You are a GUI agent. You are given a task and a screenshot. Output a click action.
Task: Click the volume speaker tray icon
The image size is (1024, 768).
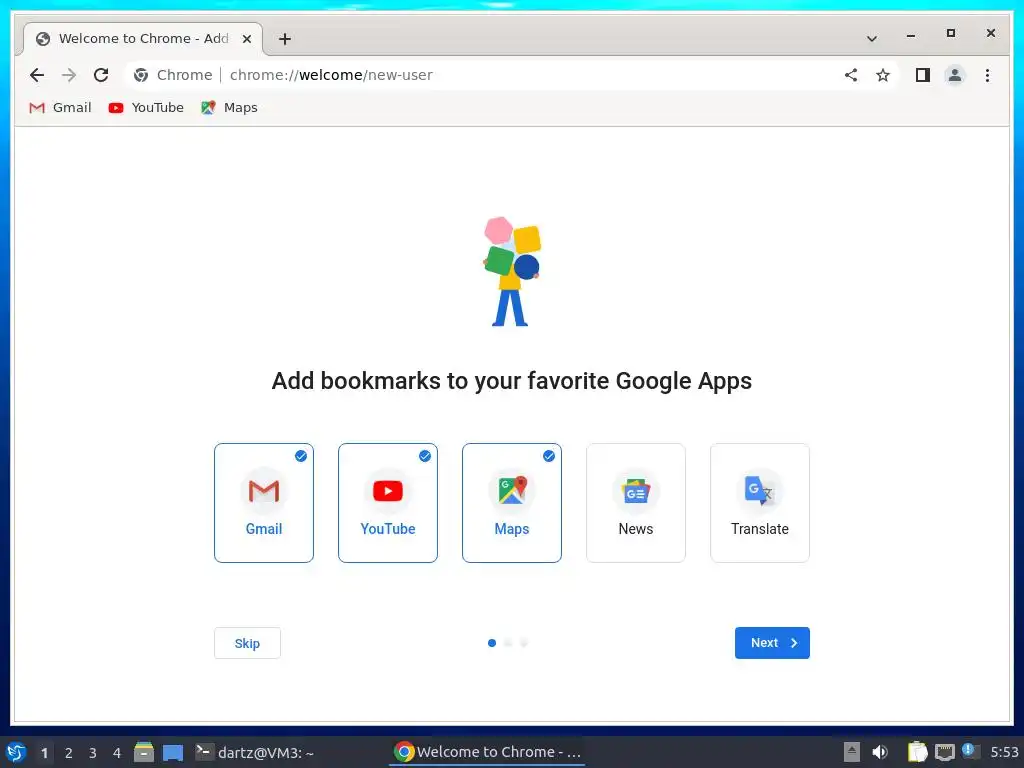pos(880,752)
